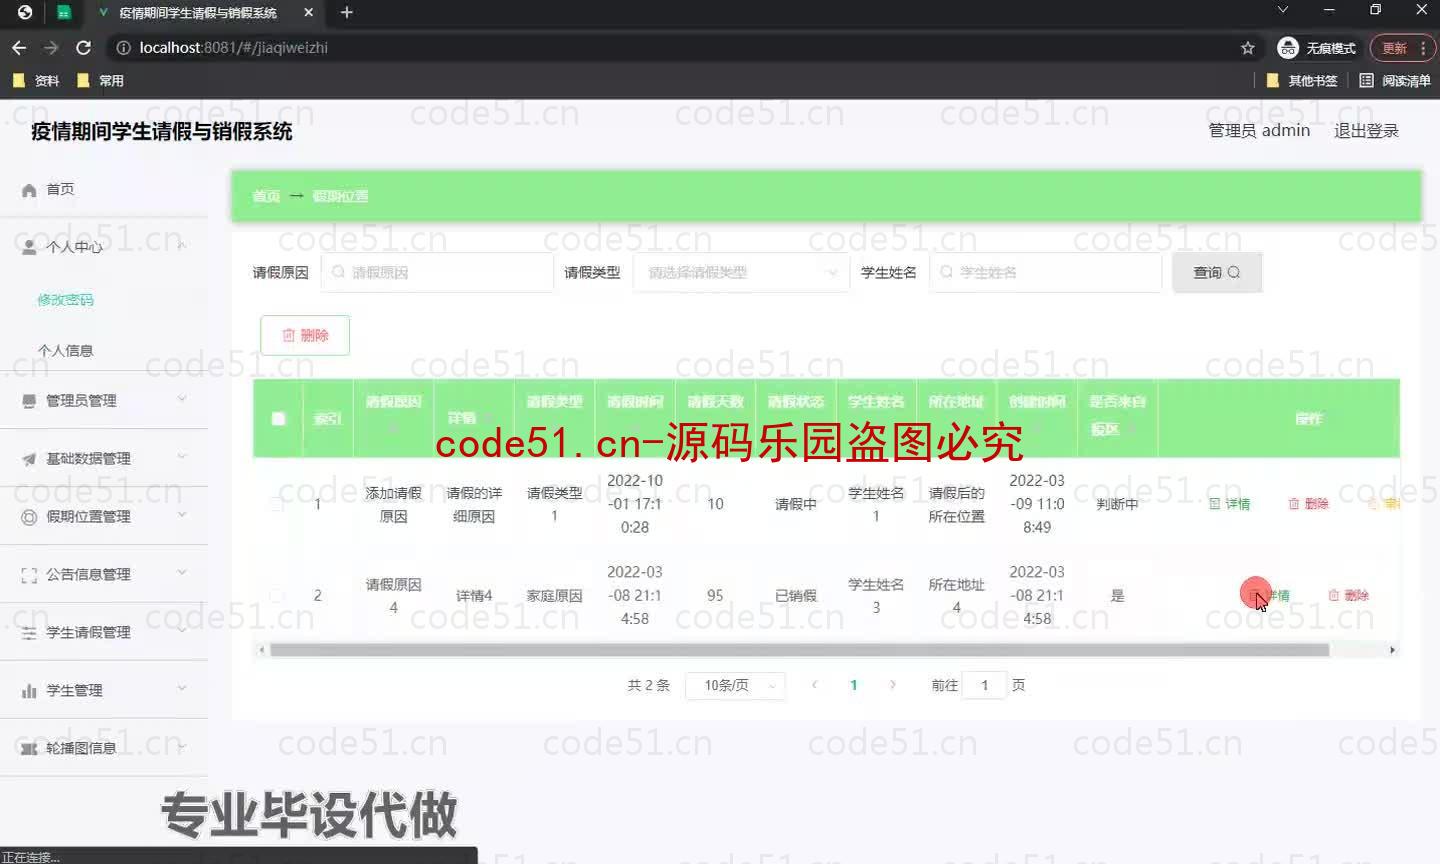Click the address bar URL
The width and height of the screenshot is (1440, 864).
(x=233, y=48)
